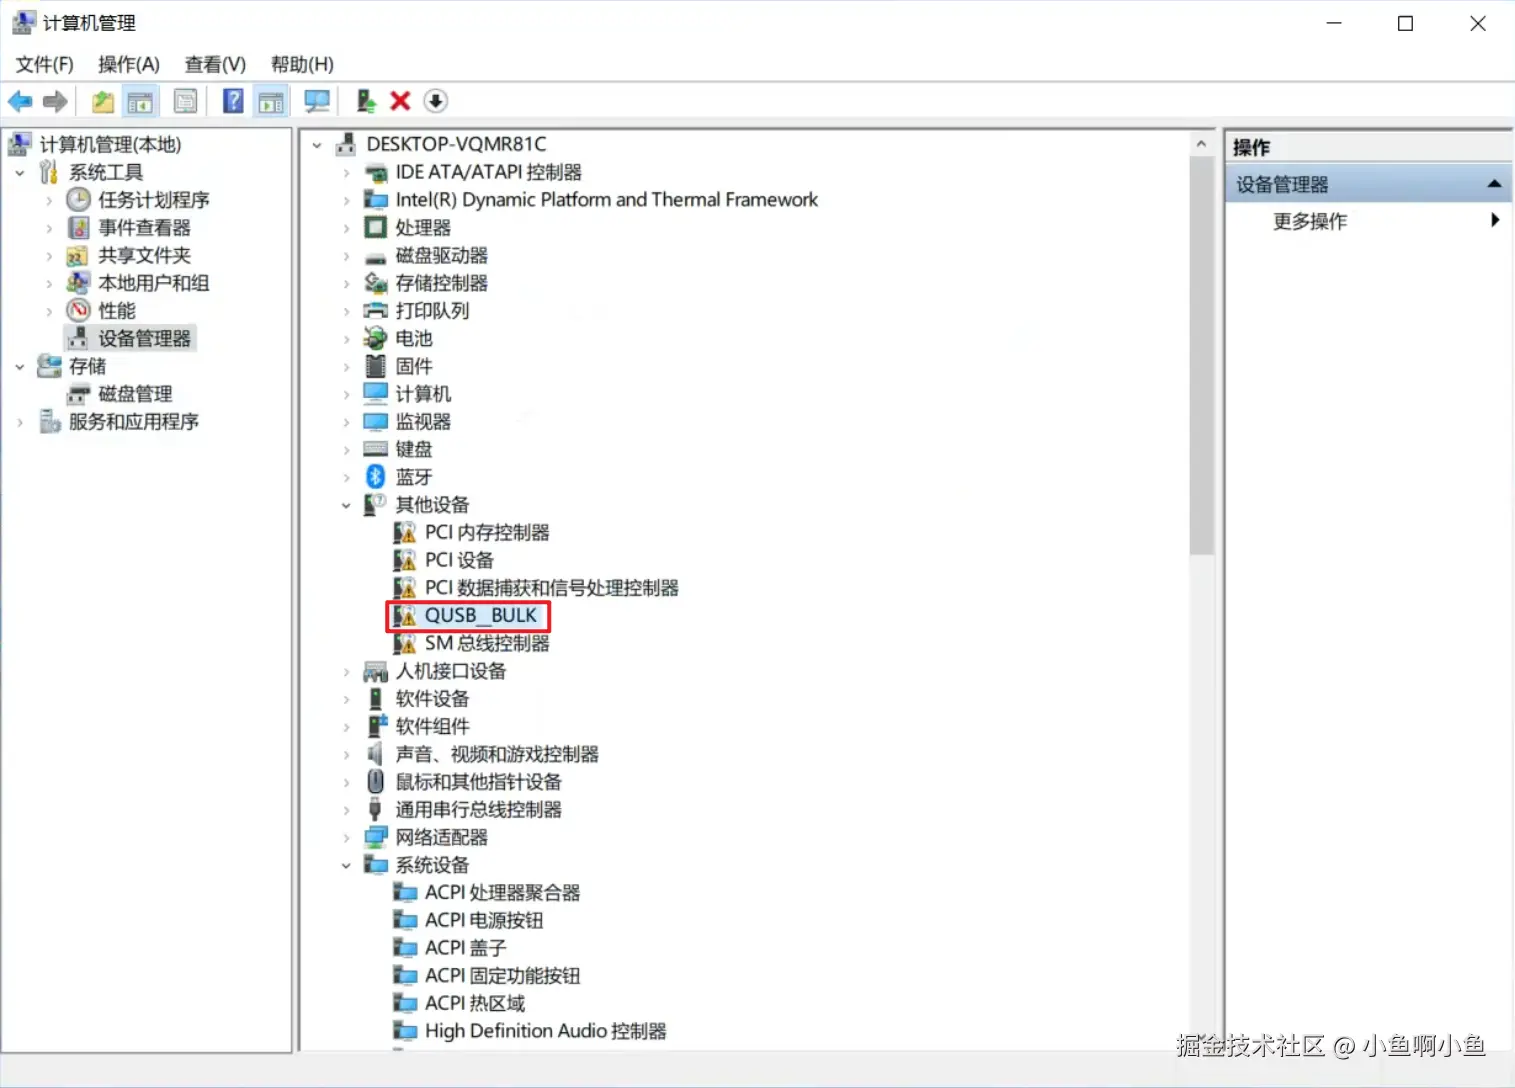Screen dimensions: 1515x1088
Task: Click the scroll-up arrow of device list
Action: (x=1201, y=144)
